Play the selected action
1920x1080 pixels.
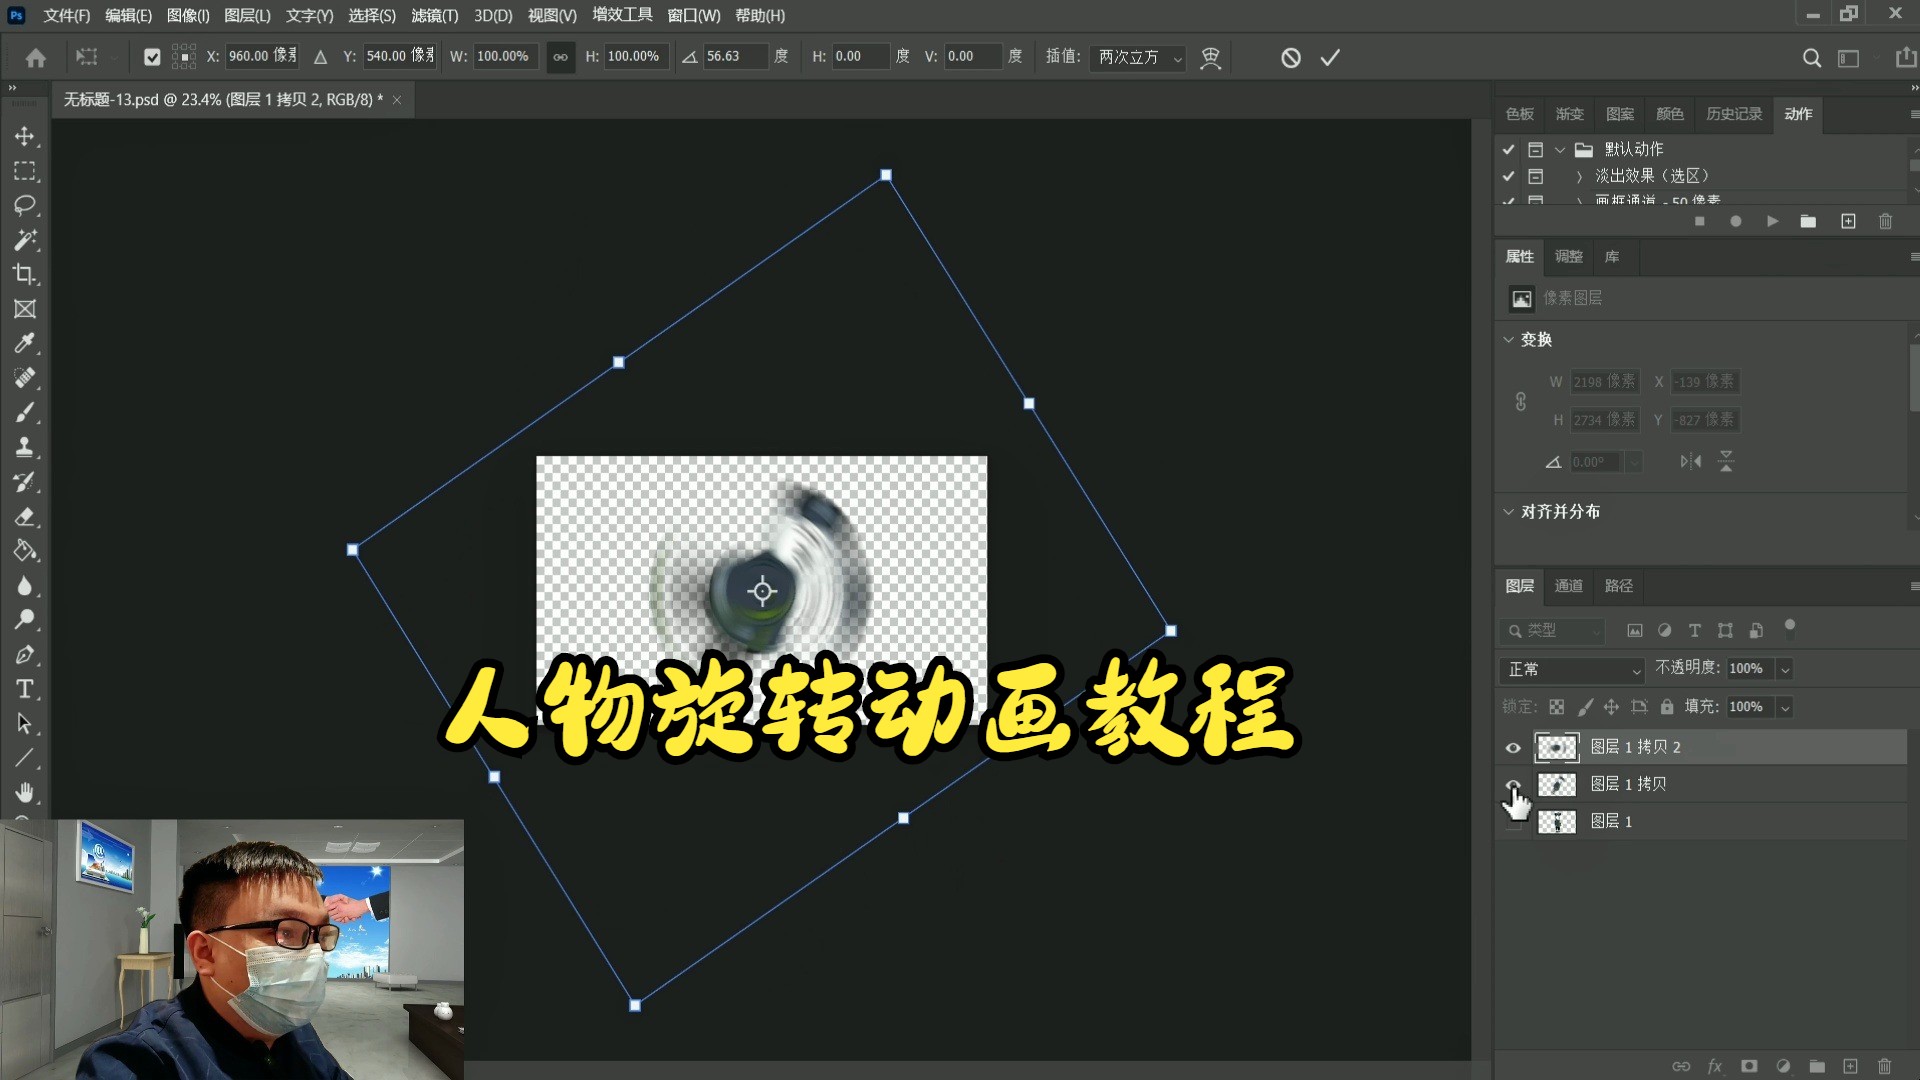[1772, 221]
